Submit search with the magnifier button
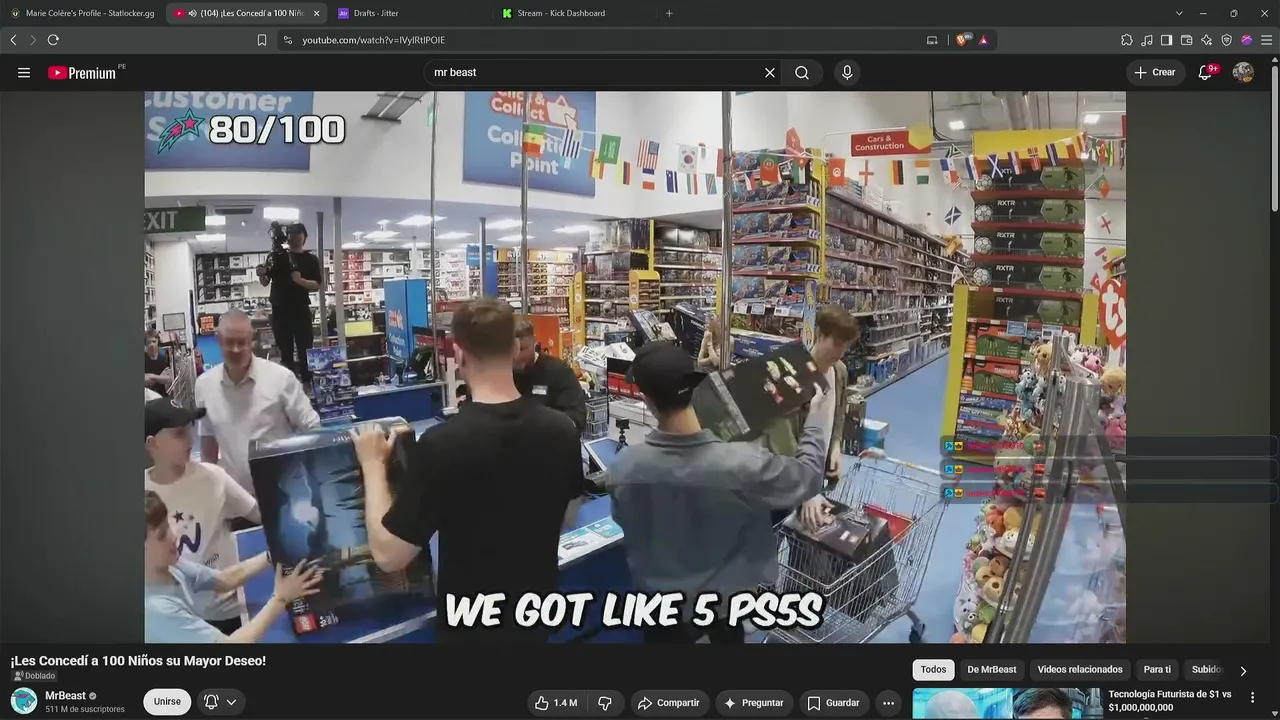1280x720 pixels. pyautogui.click(x=802, y=73)
